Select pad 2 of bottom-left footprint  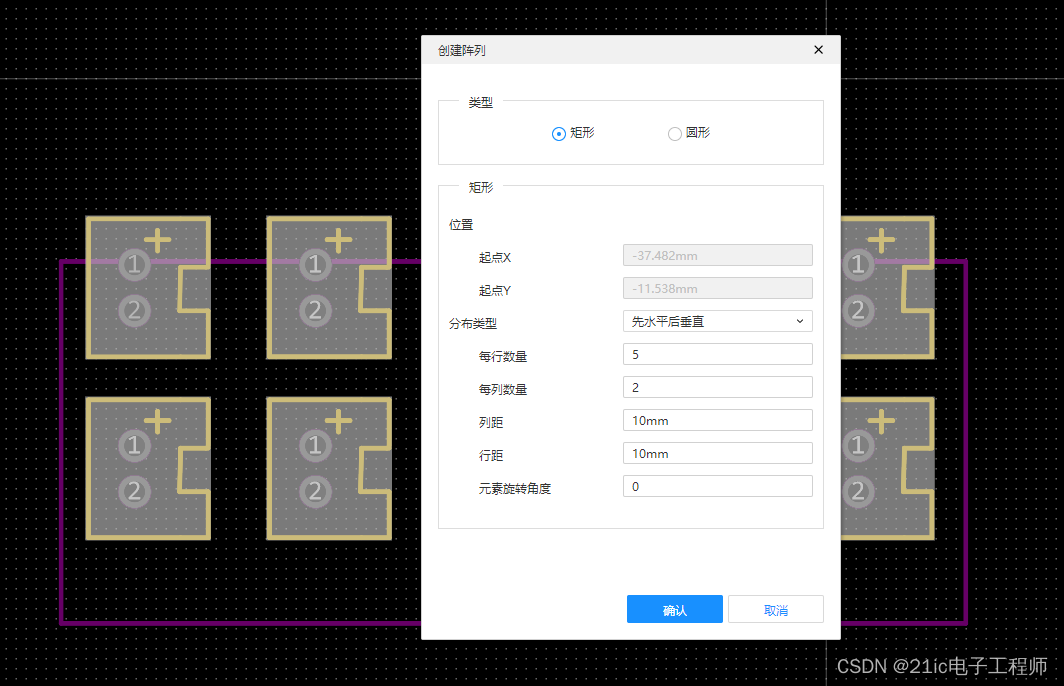[x=134, y=491]
